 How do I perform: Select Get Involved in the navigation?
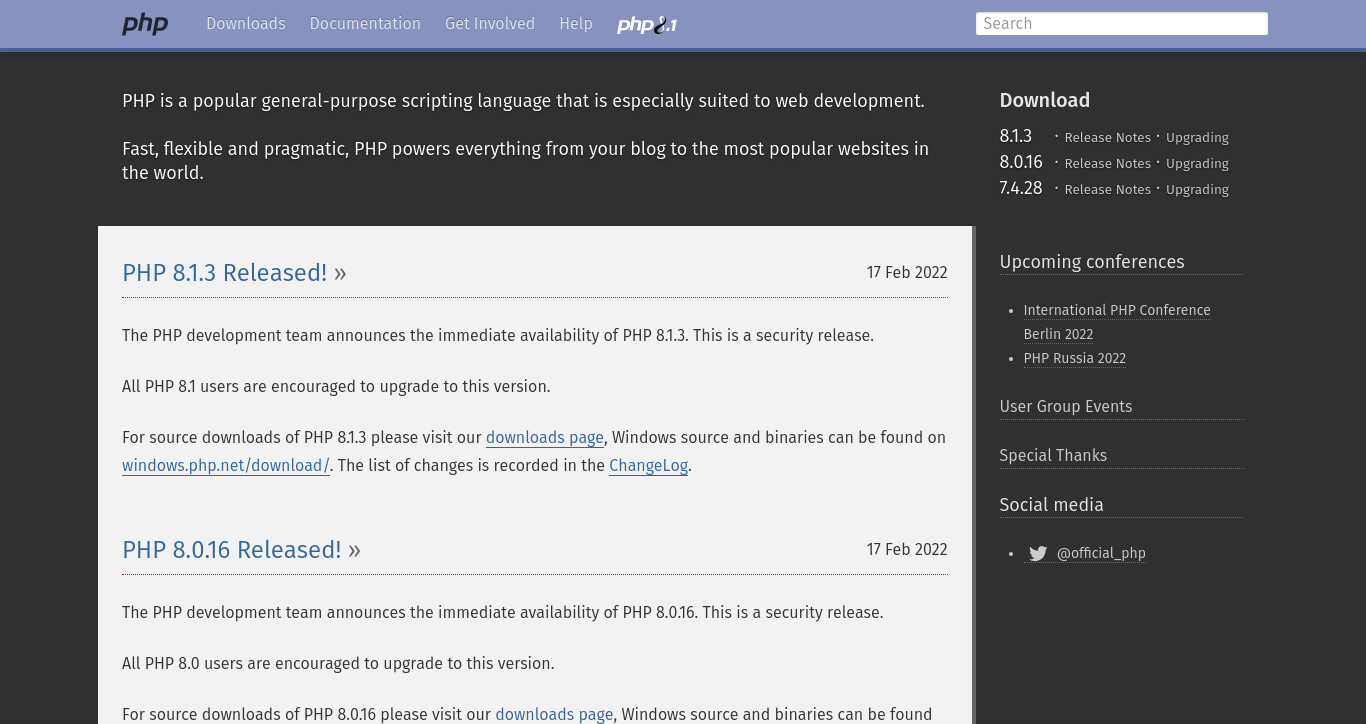click(x=490, y=24)
